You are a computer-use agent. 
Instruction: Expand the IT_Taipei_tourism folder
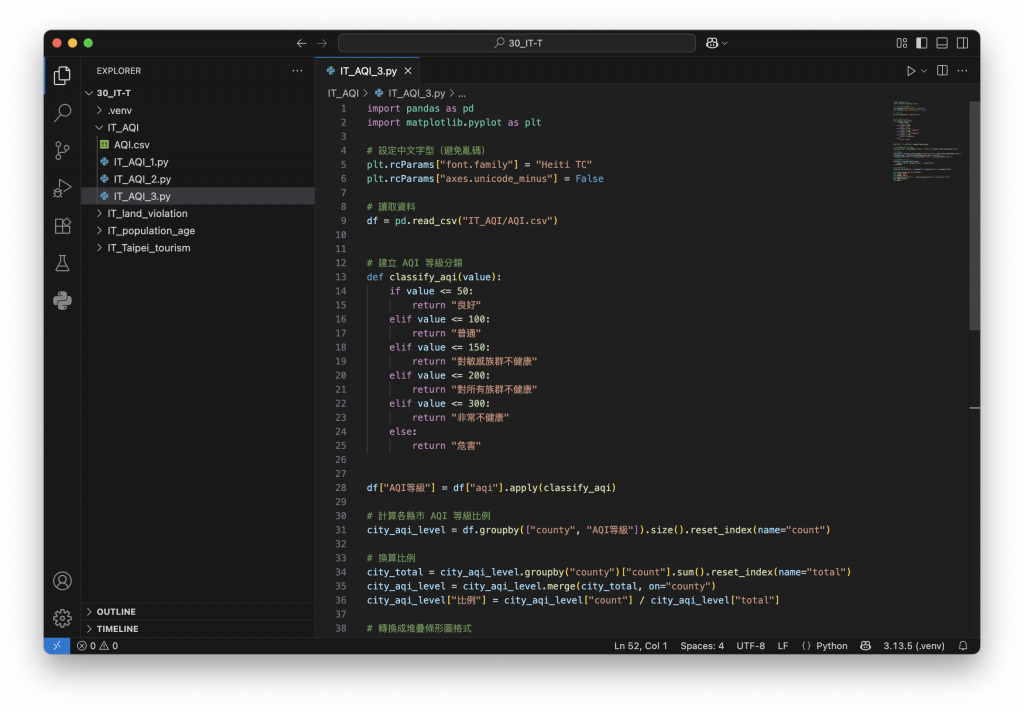tap(99, 248)
